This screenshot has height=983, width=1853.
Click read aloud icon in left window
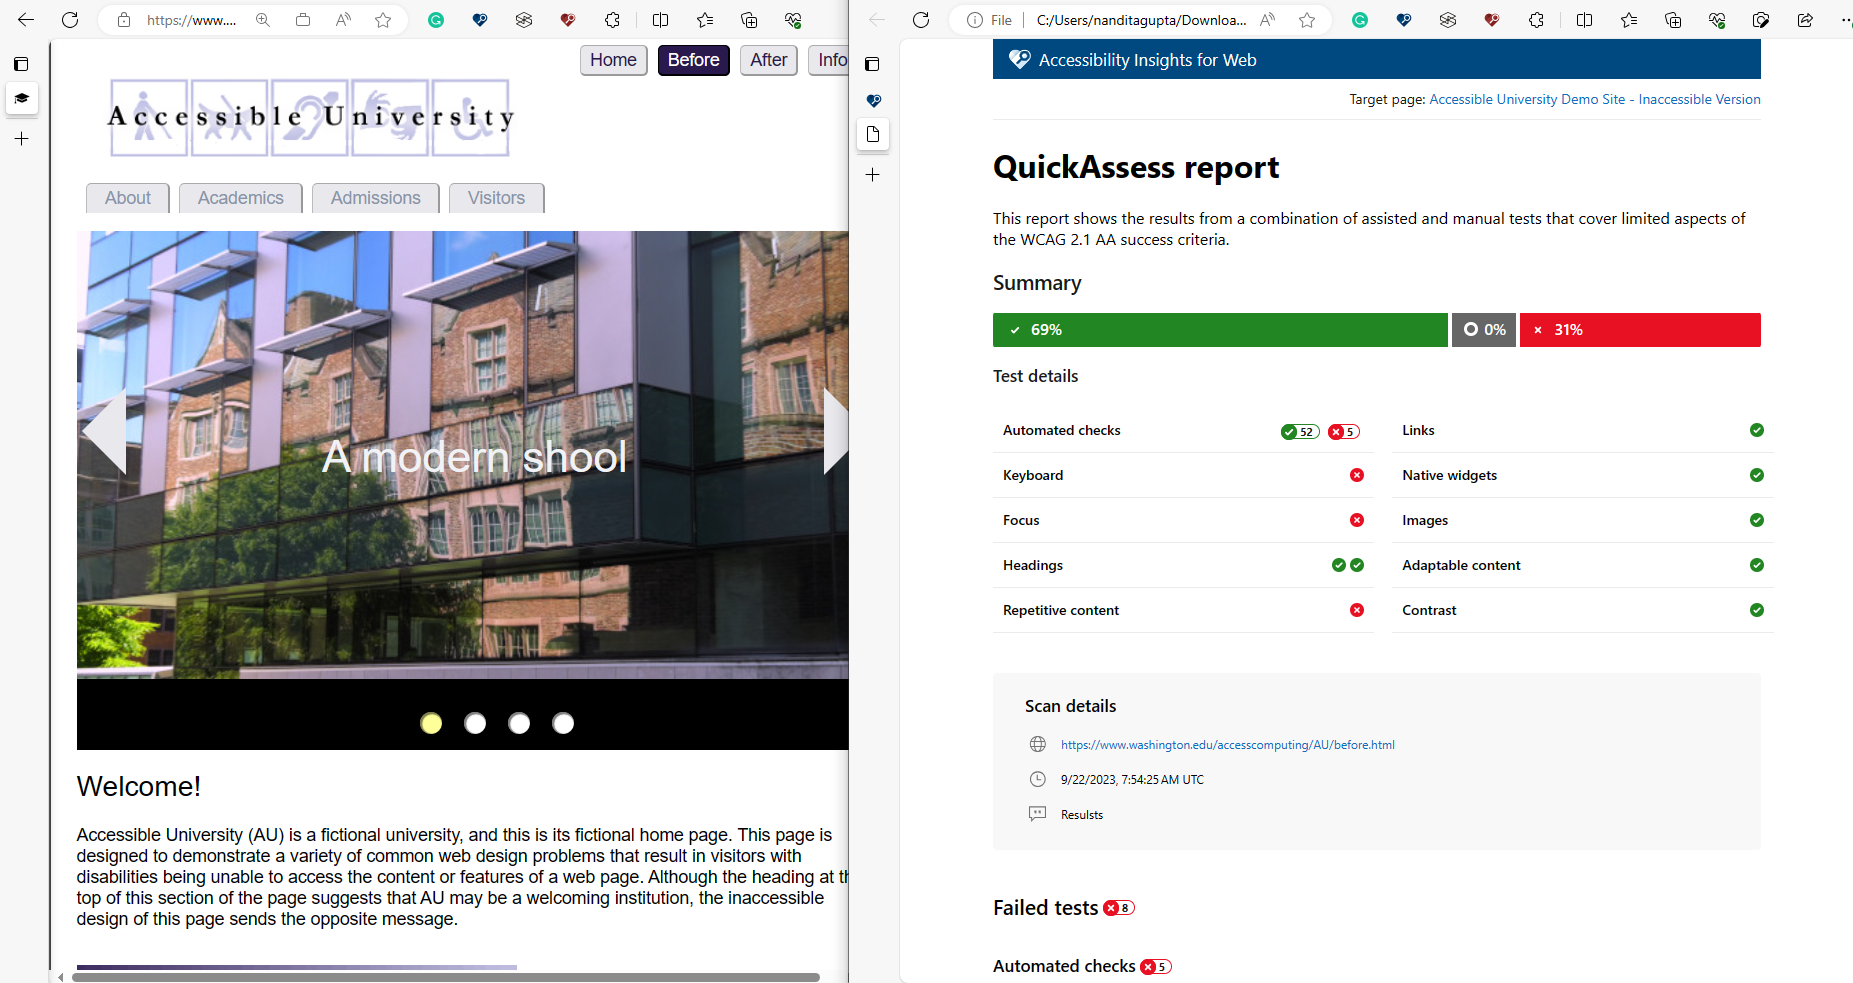343,20
